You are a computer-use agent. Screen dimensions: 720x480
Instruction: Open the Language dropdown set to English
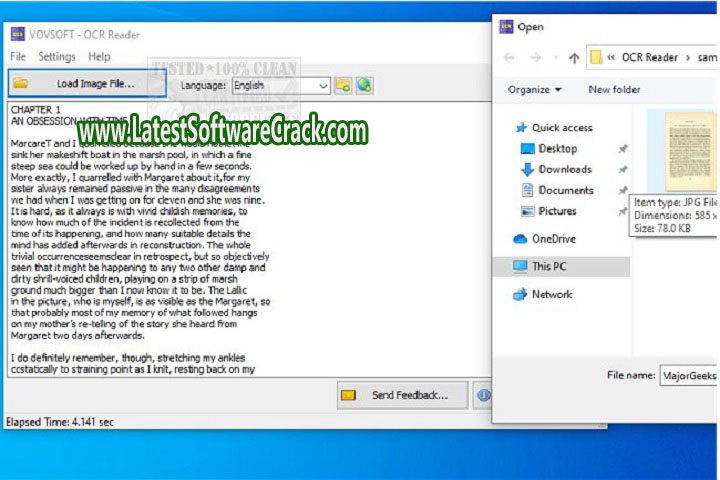280,85
